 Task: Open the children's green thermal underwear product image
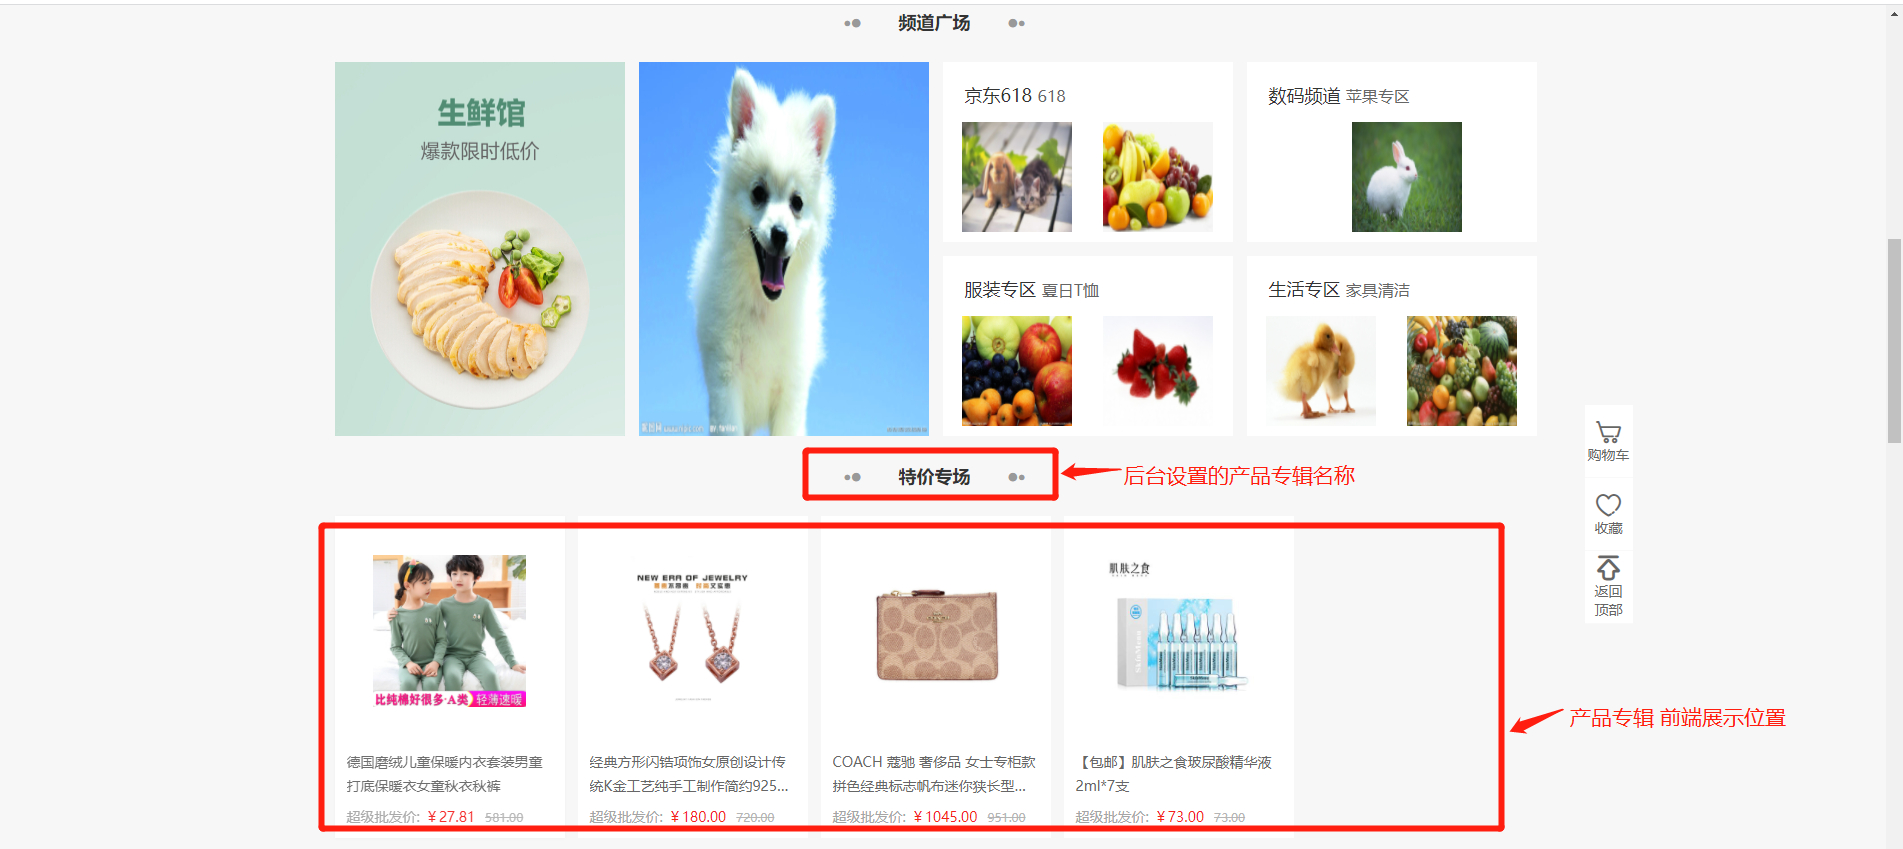click(x=449, y=632)
